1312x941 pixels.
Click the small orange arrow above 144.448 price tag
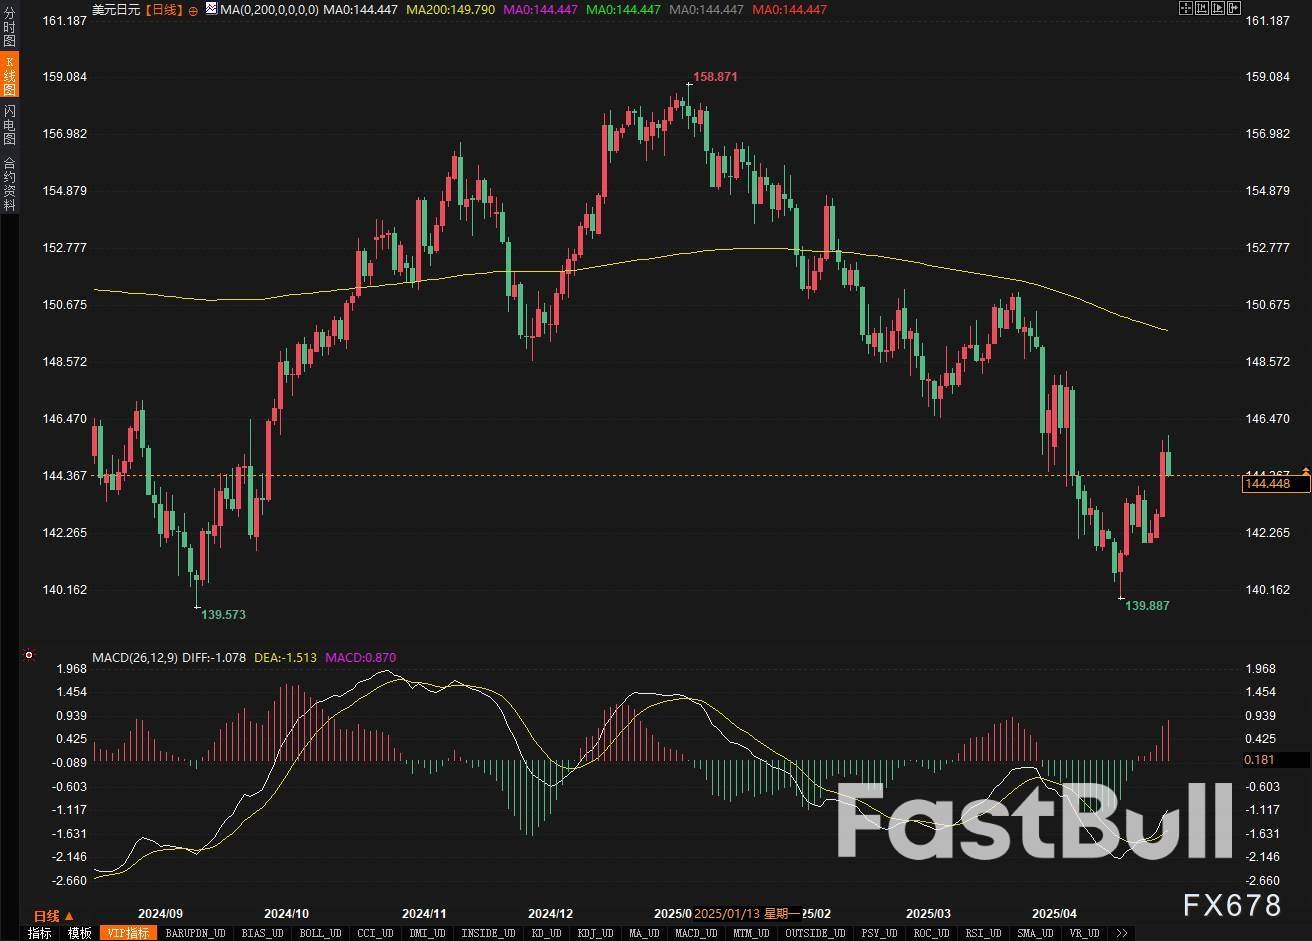click(x=1305, y=470)
